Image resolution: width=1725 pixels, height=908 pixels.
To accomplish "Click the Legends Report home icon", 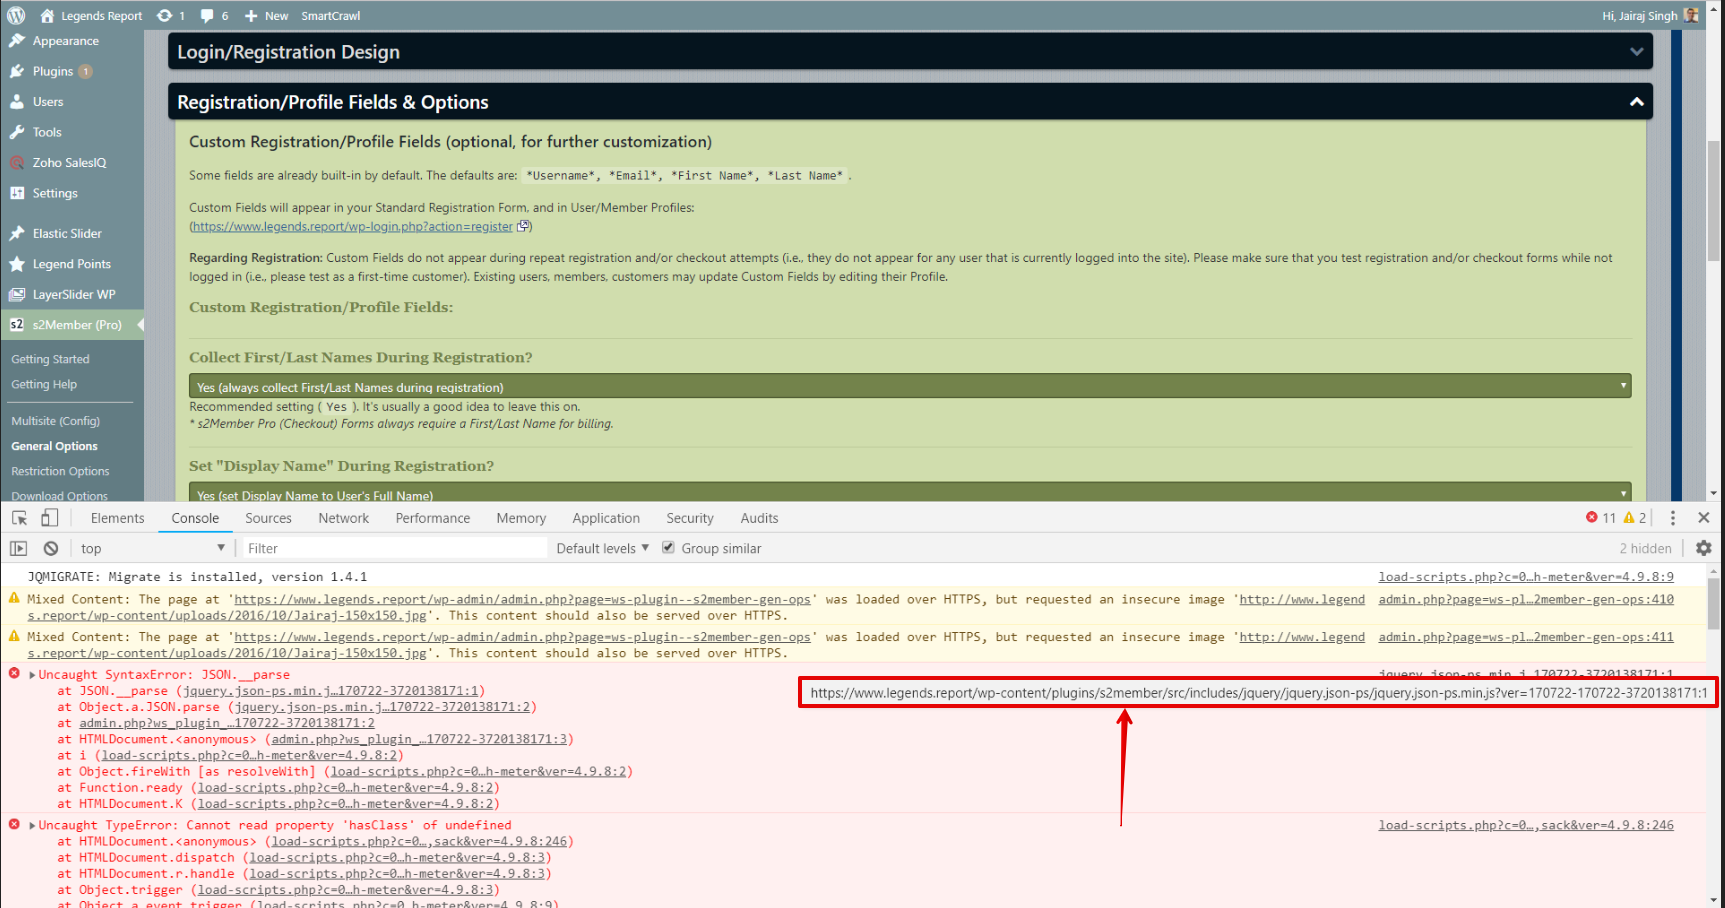I will click(47, 15).
